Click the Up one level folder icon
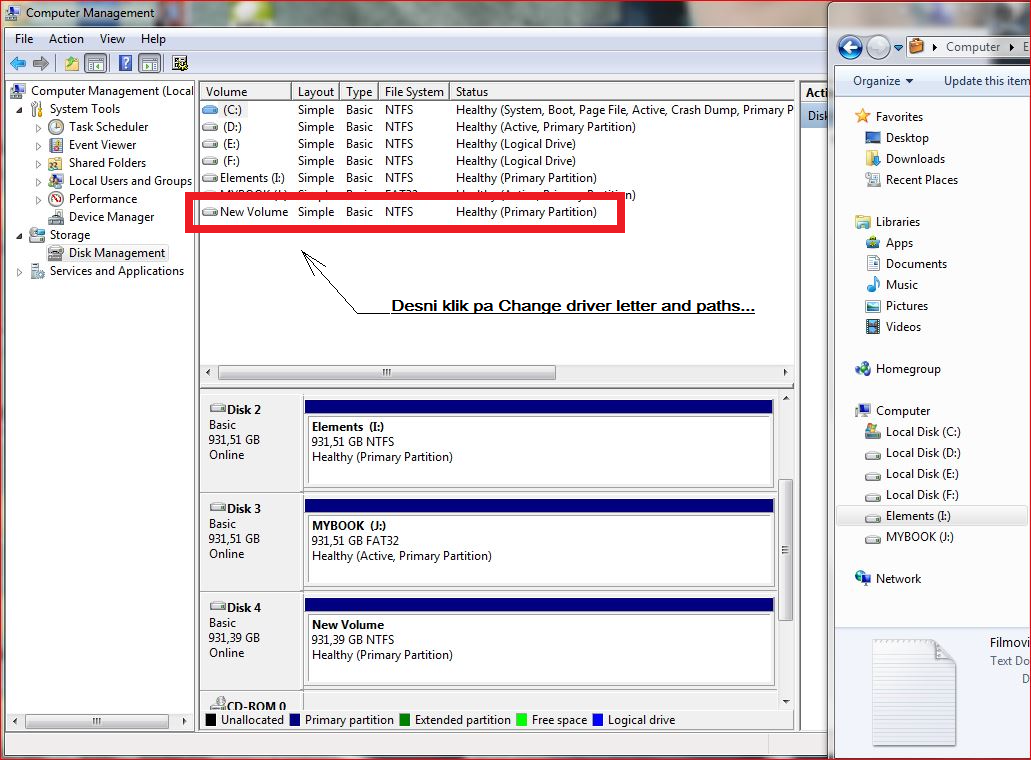The width and height of the screenshot is (1031, 760). click(x=72, y=64)
